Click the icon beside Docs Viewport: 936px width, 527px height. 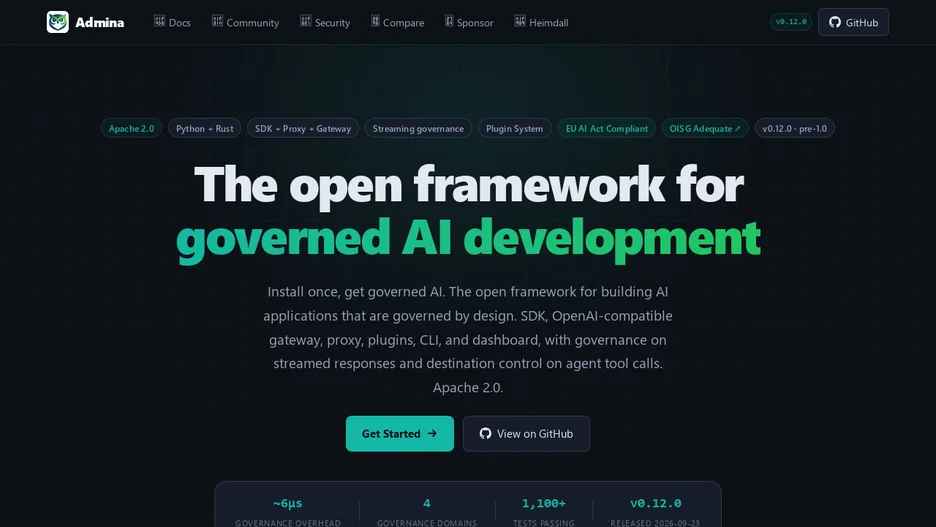coord(159,21)
